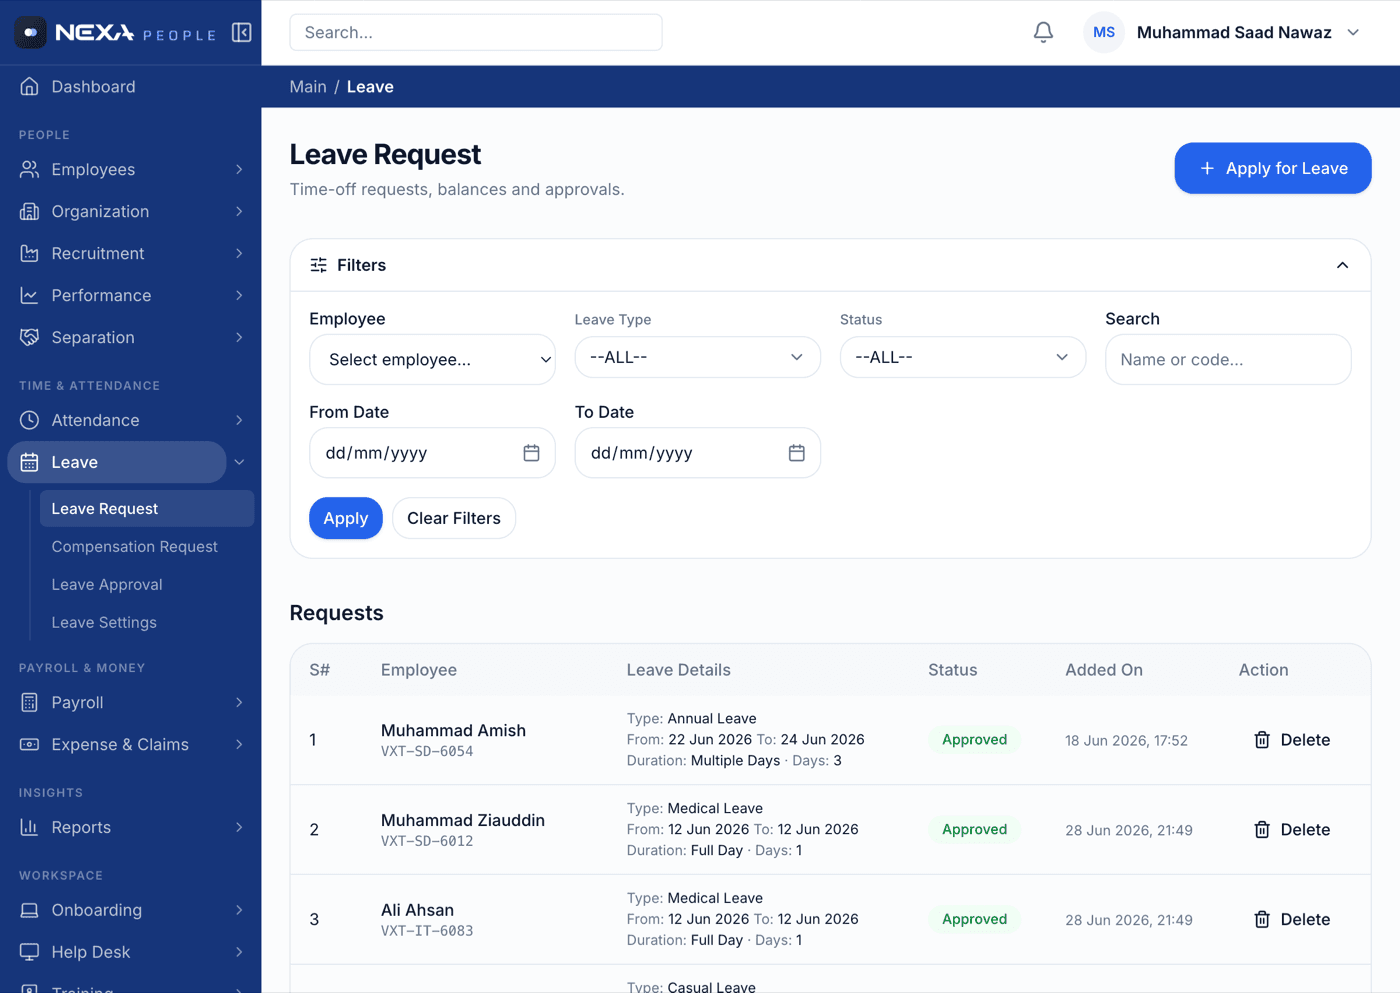Click the Clear Filters button
Viewport: 1400px width, 993px height.
point(454,519)
